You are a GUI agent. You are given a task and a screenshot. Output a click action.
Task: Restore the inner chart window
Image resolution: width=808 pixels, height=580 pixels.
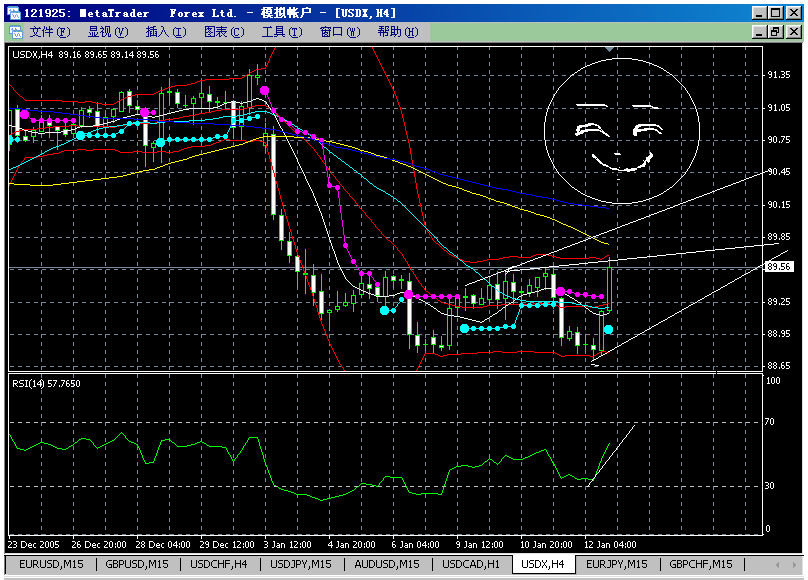click(775, 32)
